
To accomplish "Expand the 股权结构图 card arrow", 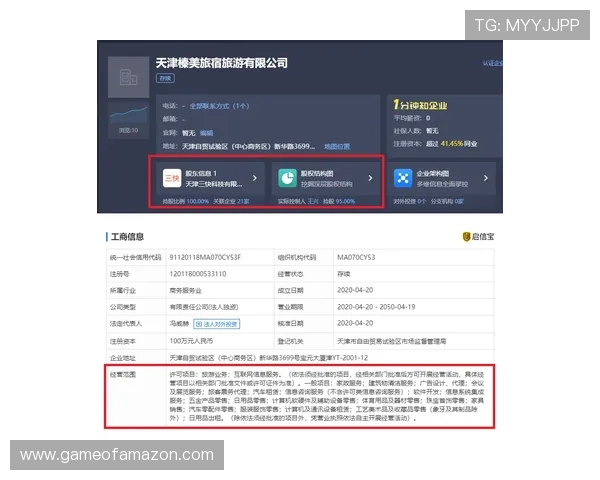I will 370,178.
